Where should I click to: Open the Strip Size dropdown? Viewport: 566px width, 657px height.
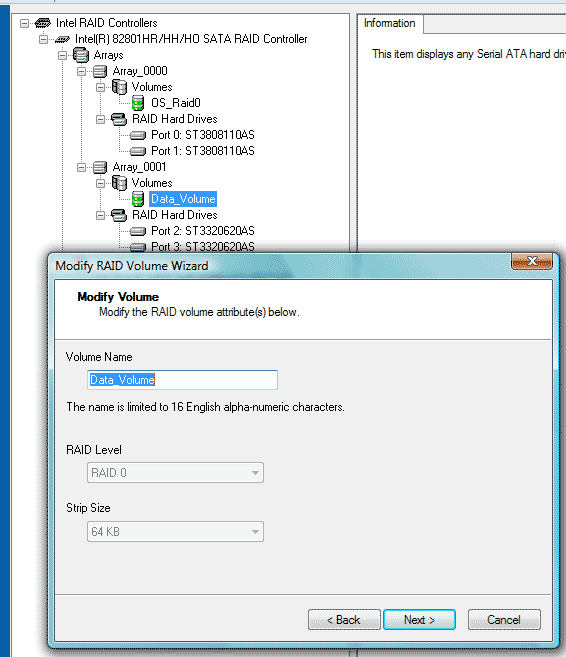[175, 532]
